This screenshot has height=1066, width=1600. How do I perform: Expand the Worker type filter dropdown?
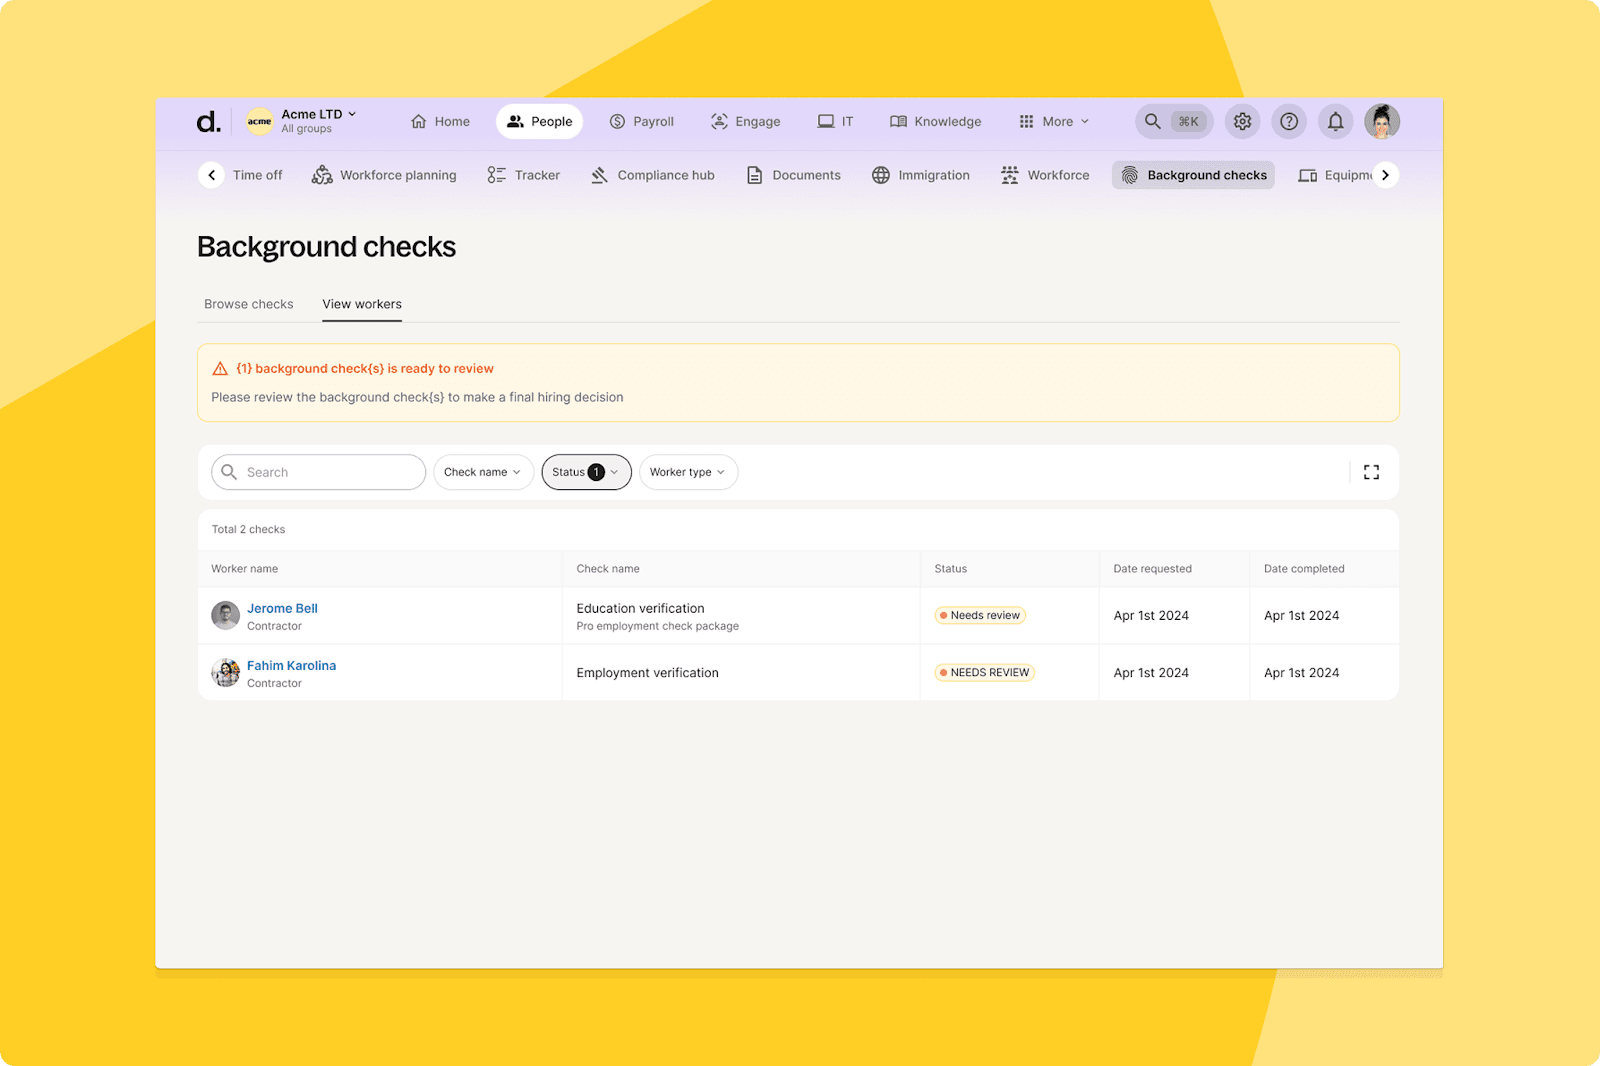click(x=688, y=472)
